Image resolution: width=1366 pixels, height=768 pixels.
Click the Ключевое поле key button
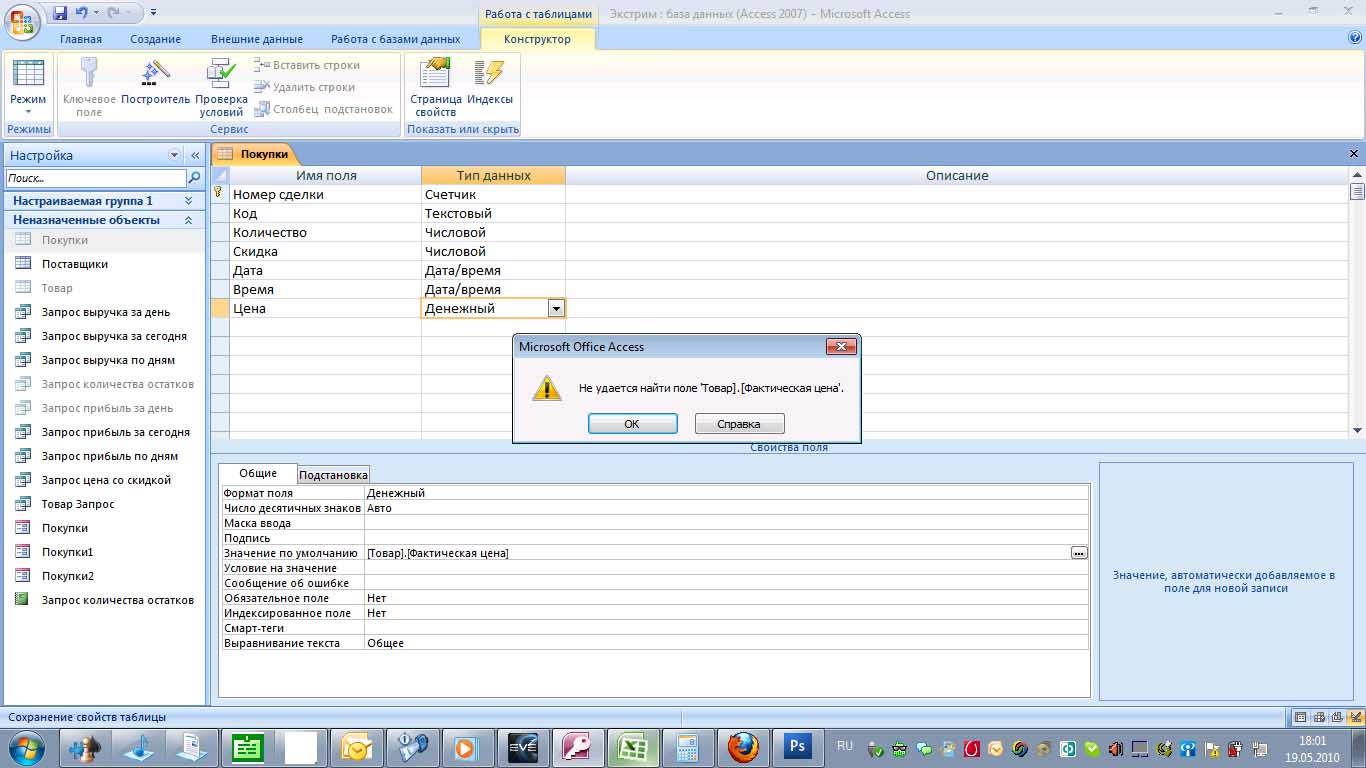click(x=89, y=88)
